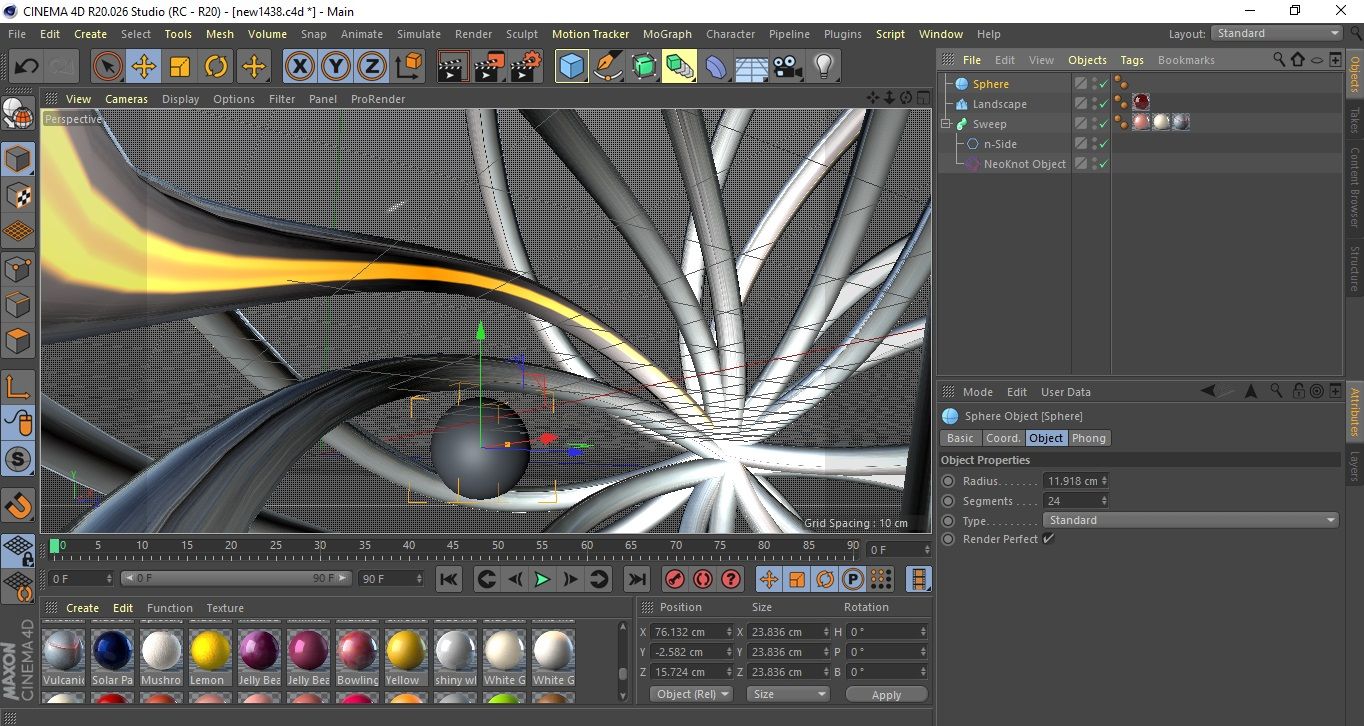Image resolution: width=1364 pixels, height=726 pixels.
Task: Toggle Render Perfect checkbox
Action: pos(1048,539)
